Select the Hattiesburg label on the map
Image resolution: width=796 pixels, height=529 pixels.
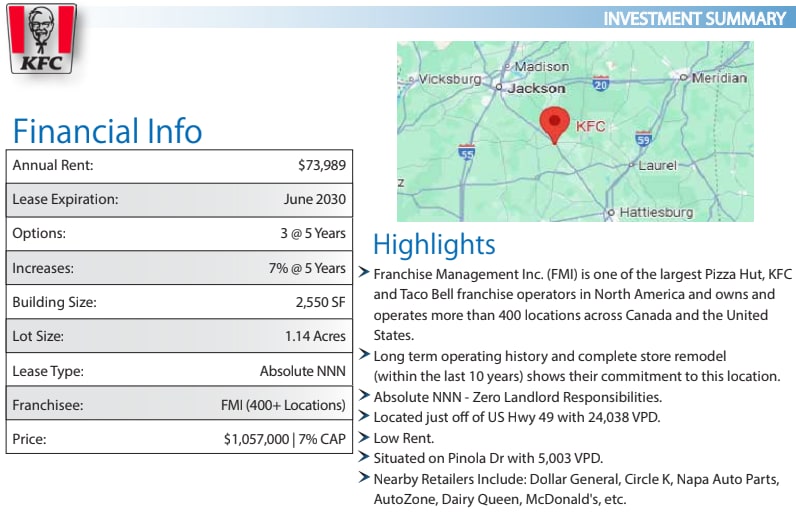(655, 212)
